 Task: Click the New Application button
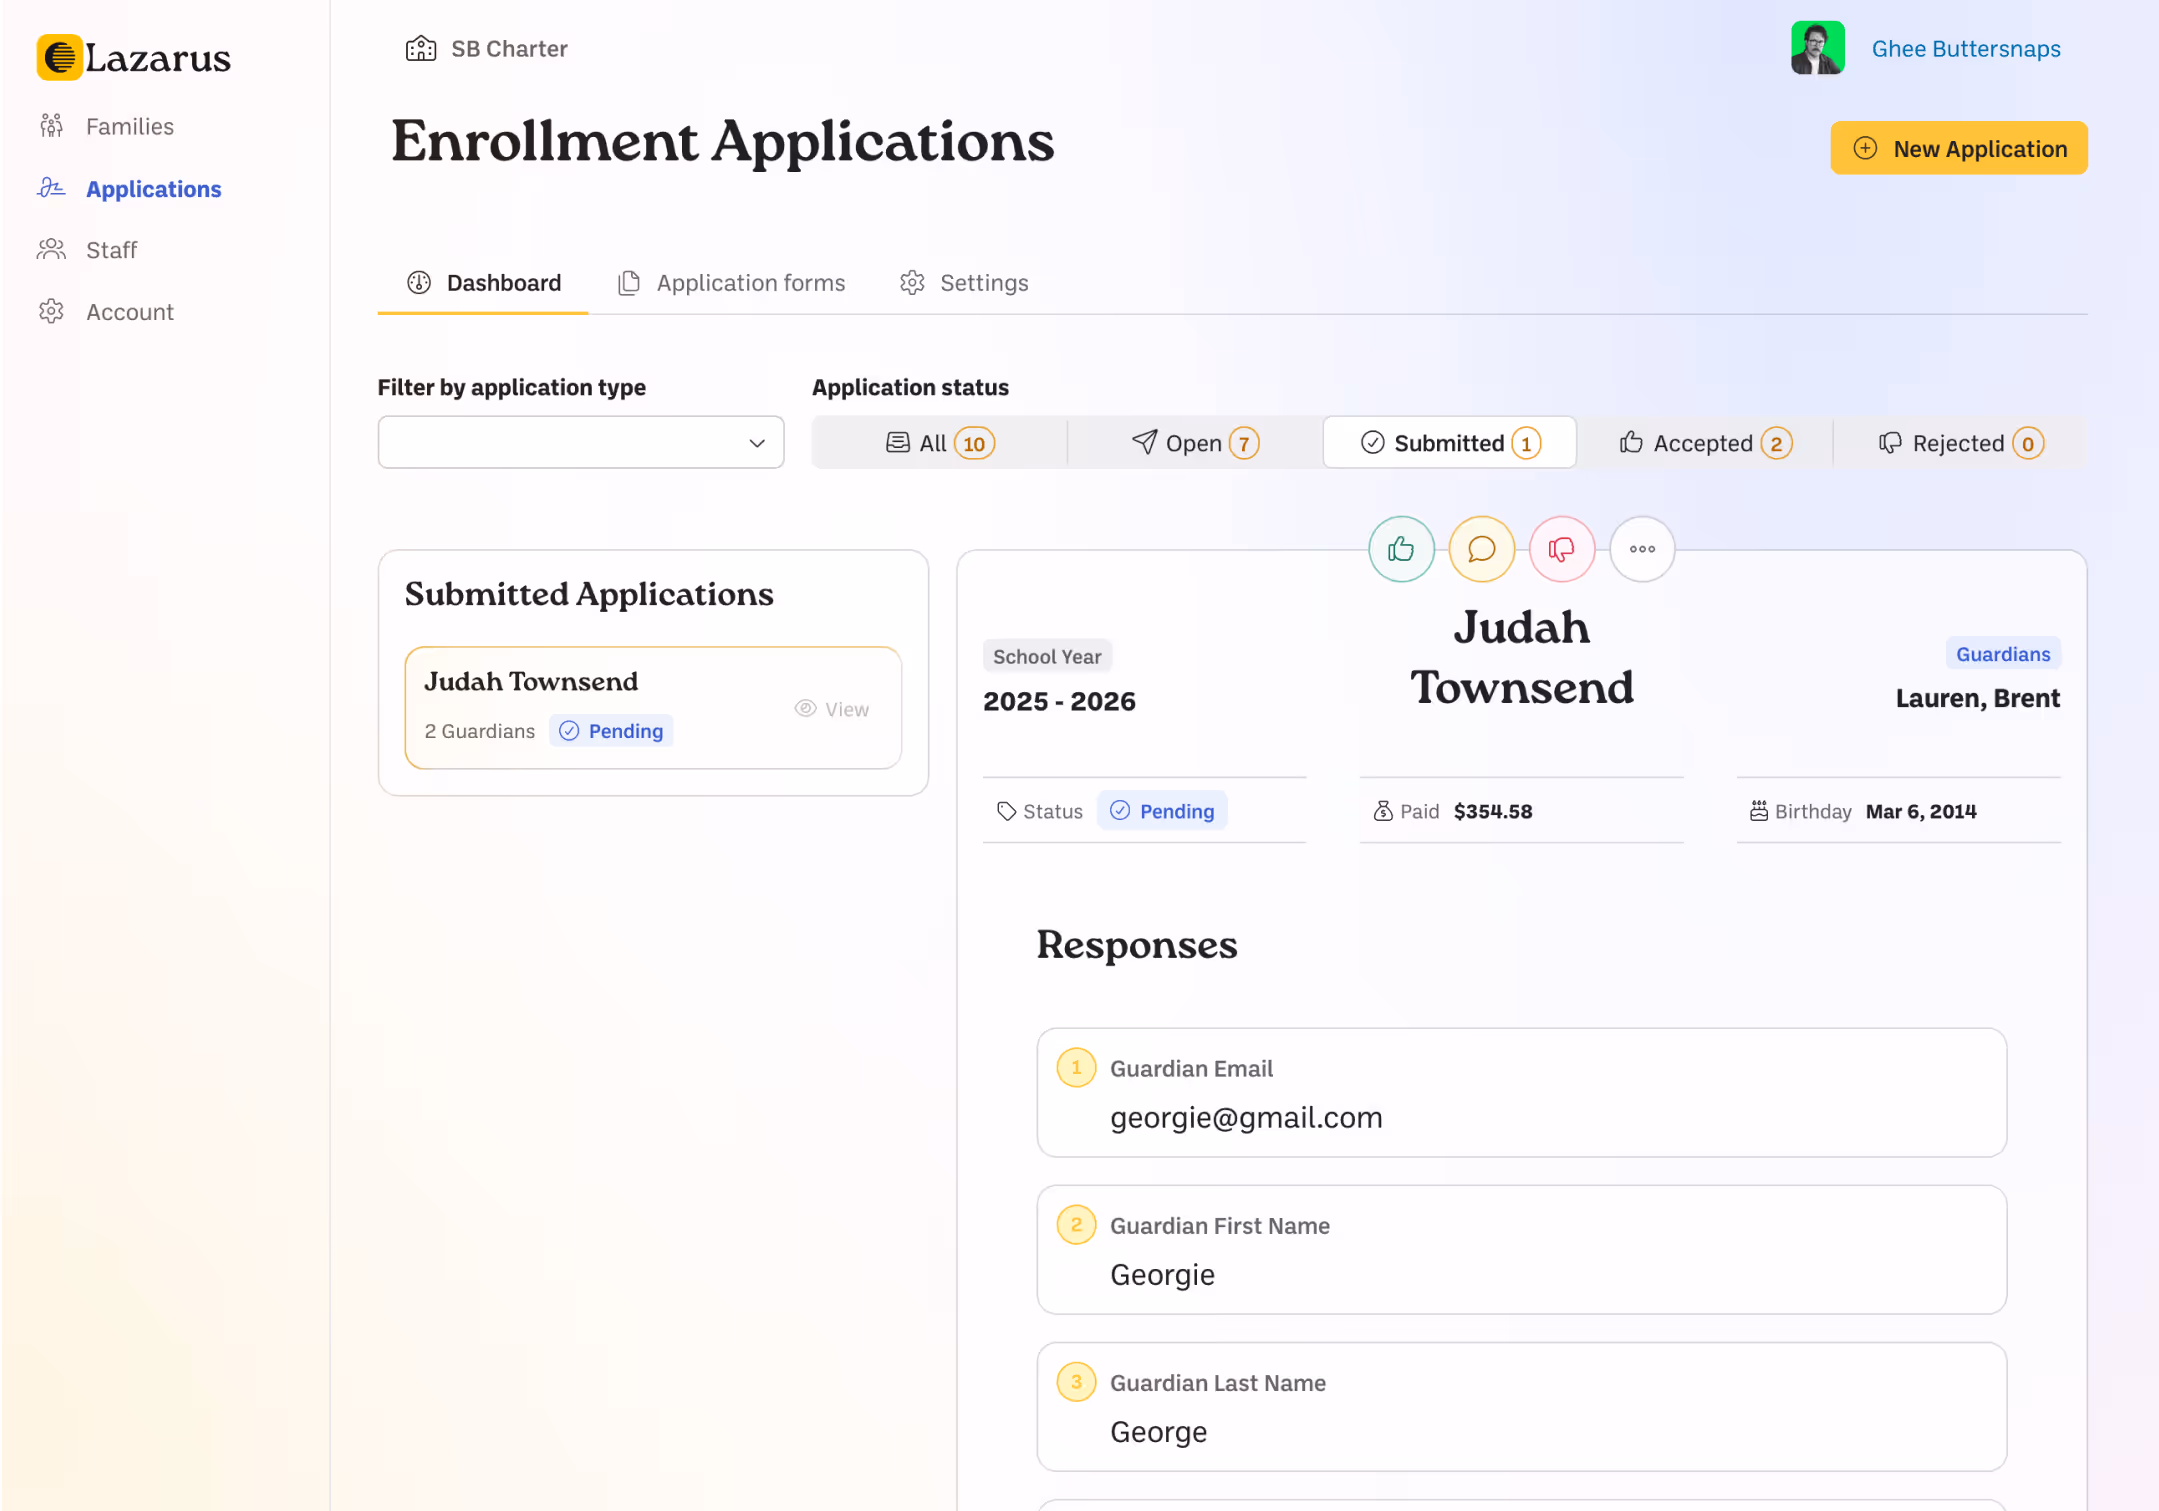point(1958,148)
